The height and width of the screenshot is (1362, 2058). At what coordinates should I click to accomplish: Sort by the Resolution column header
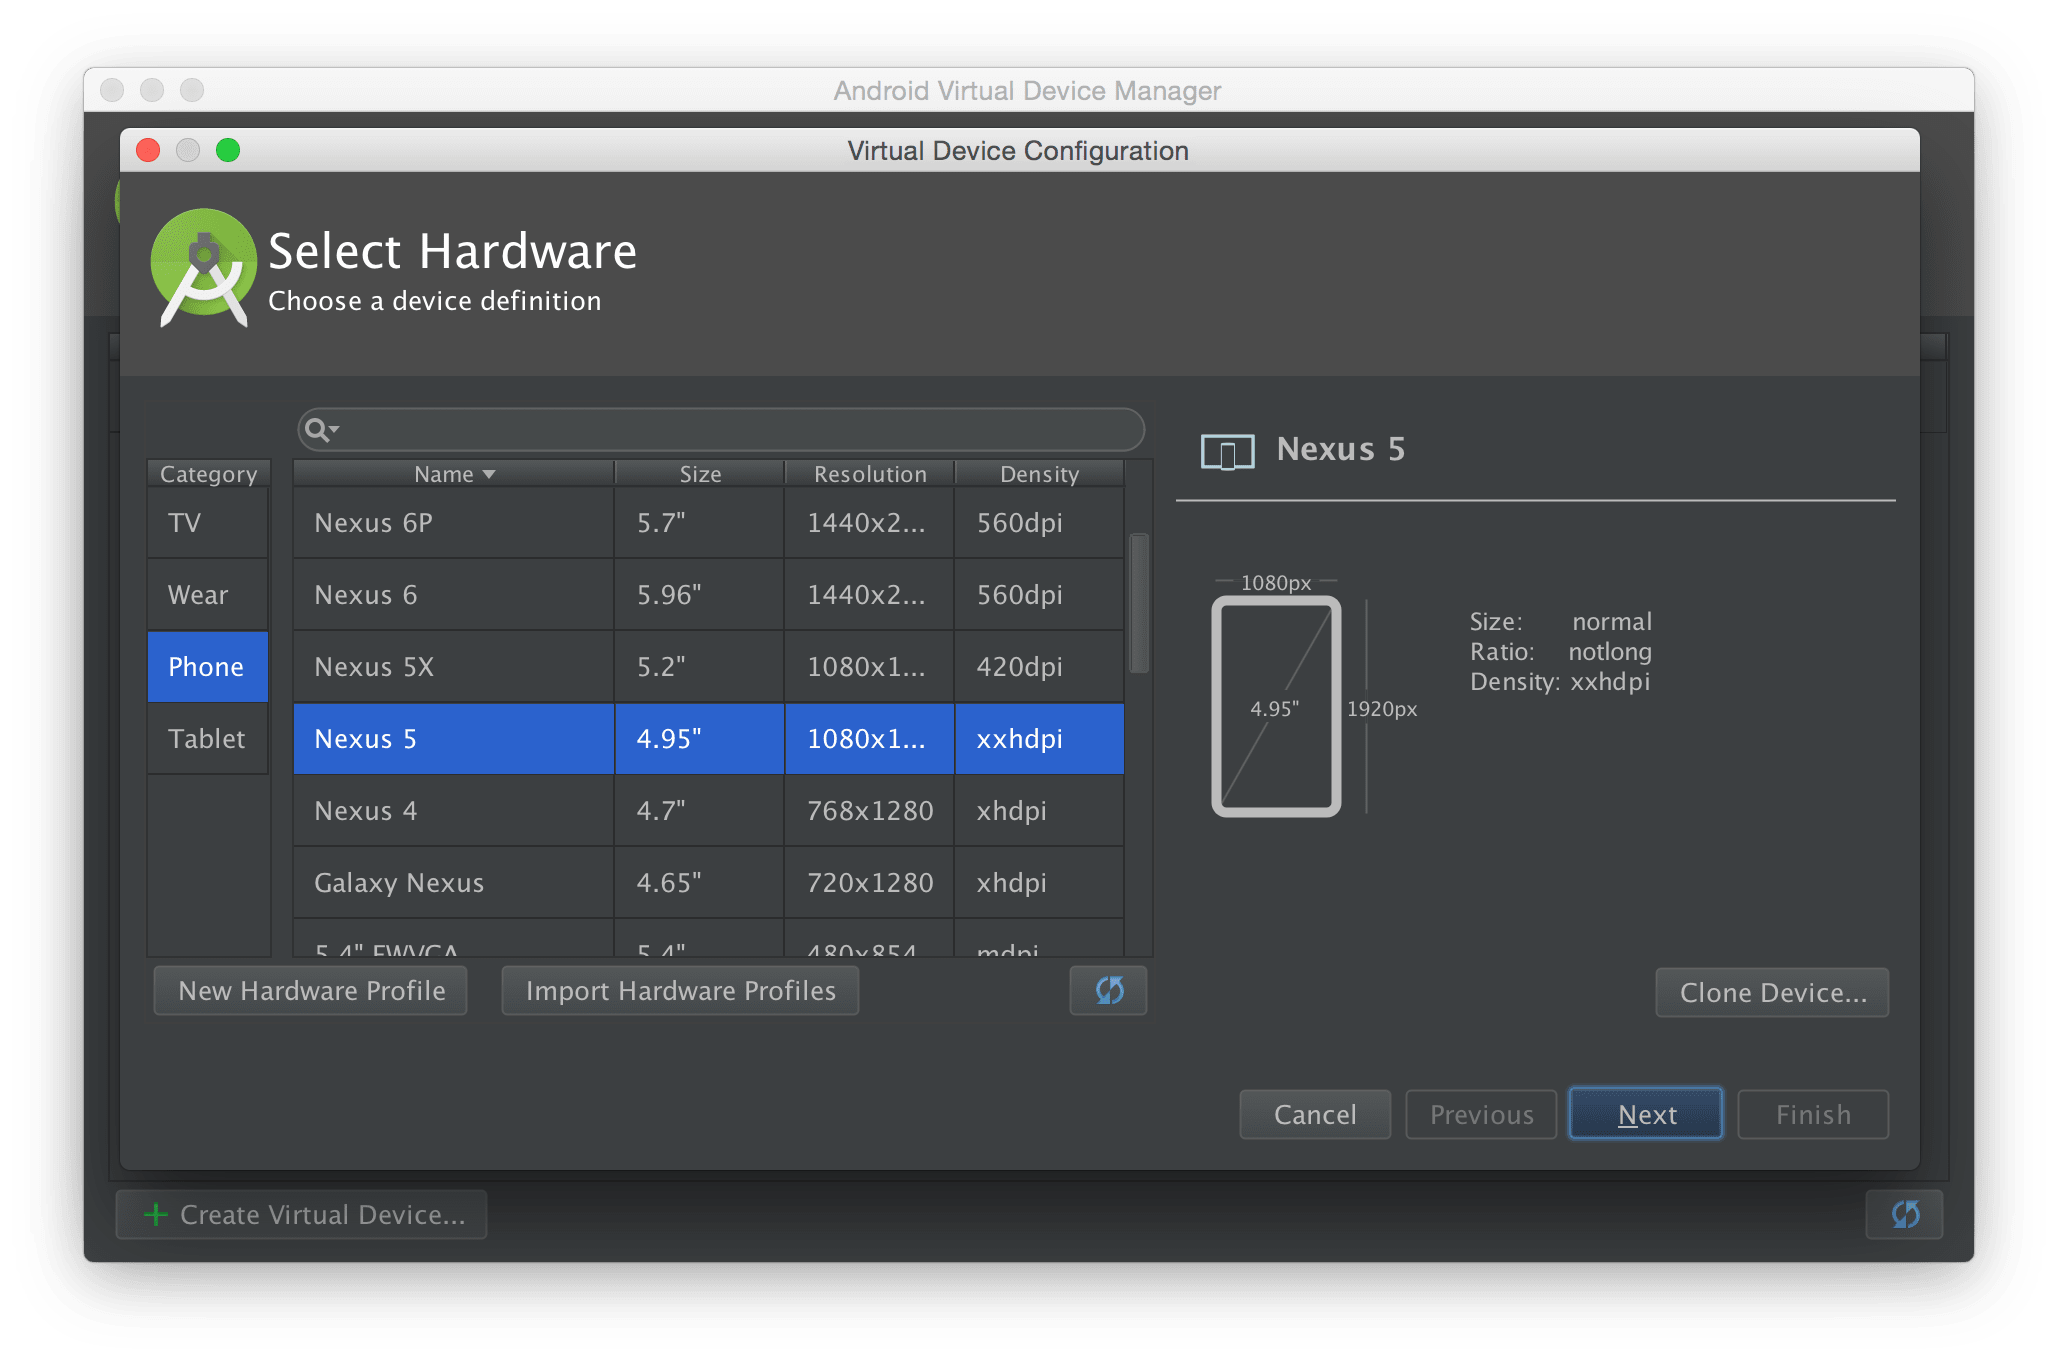pyautogui.click(x=870, y=474)
